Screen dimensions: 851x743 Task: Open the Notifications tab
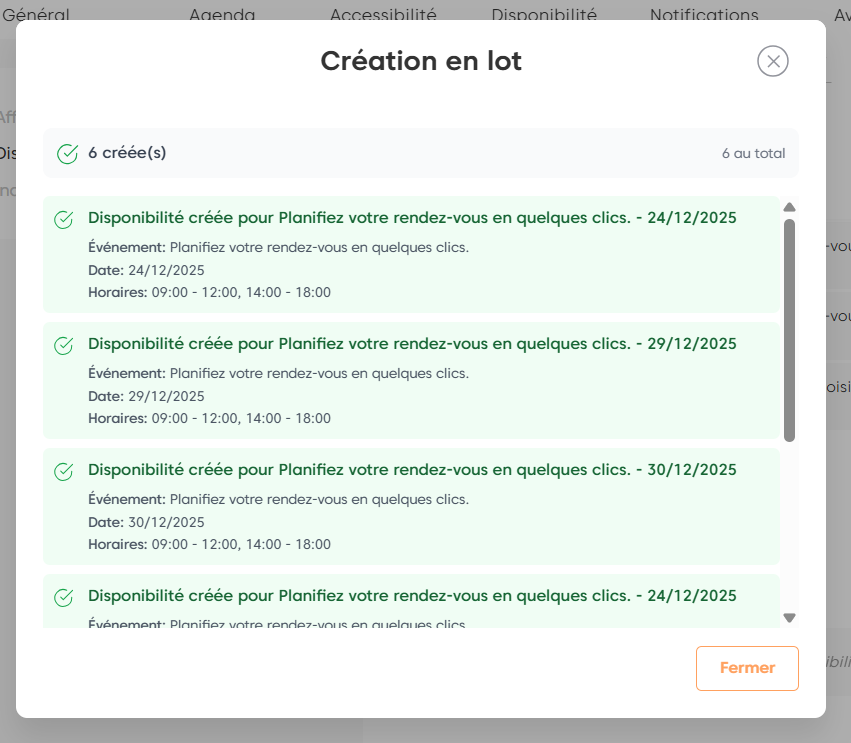point(704,15)
